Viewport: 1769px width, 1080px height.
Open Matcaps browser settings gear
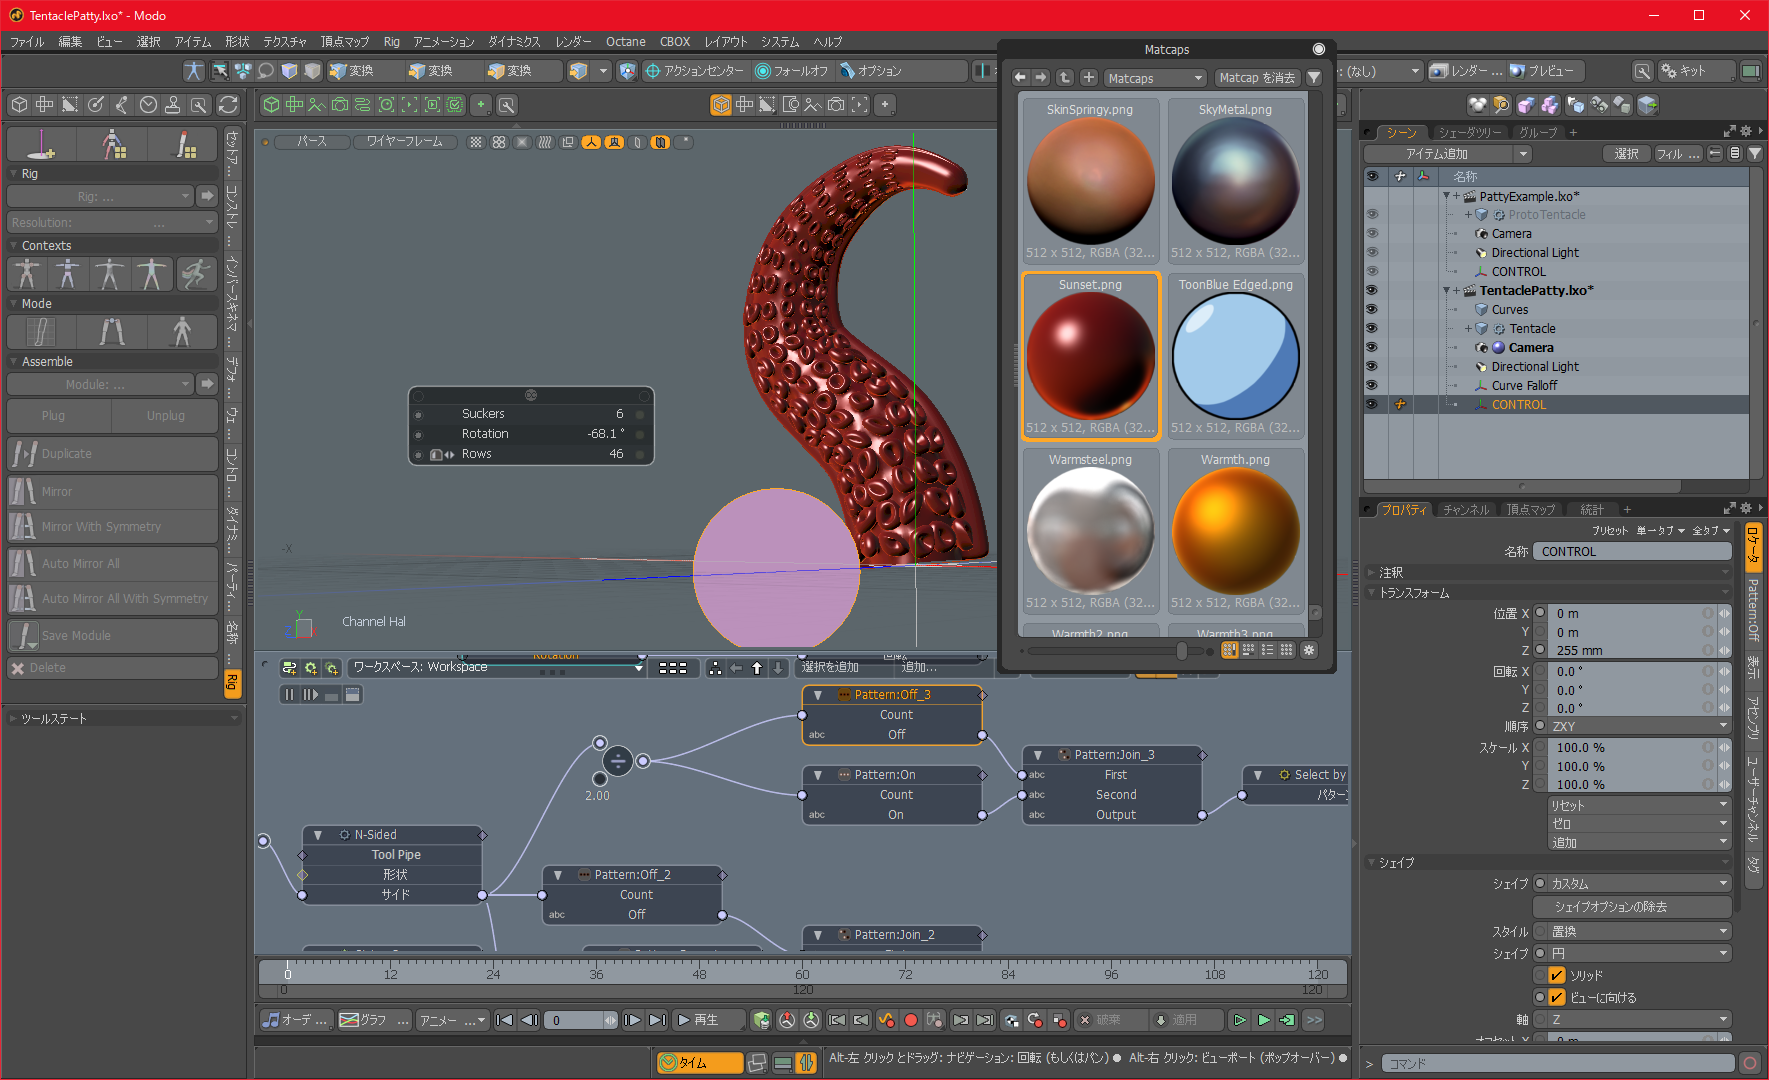click(x=1309, y=650)
